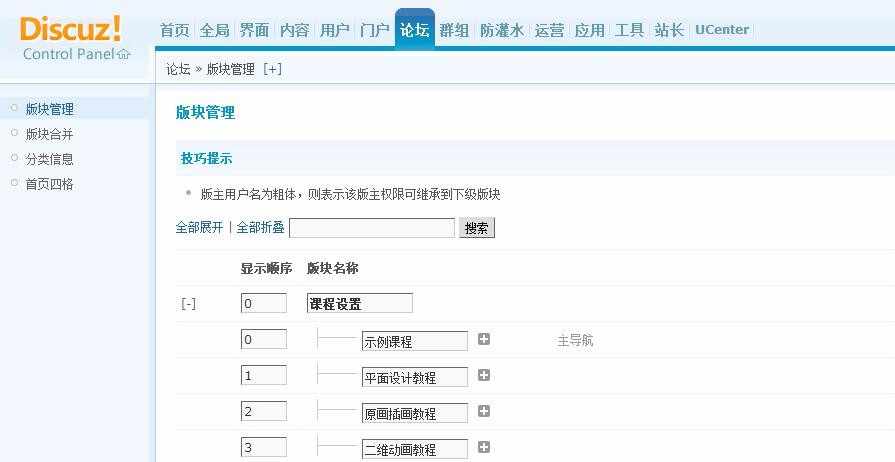This screenshot has height=462, width=895.
Task: Click the plus icon beside 平面设计教程
Action: point(483,375)
